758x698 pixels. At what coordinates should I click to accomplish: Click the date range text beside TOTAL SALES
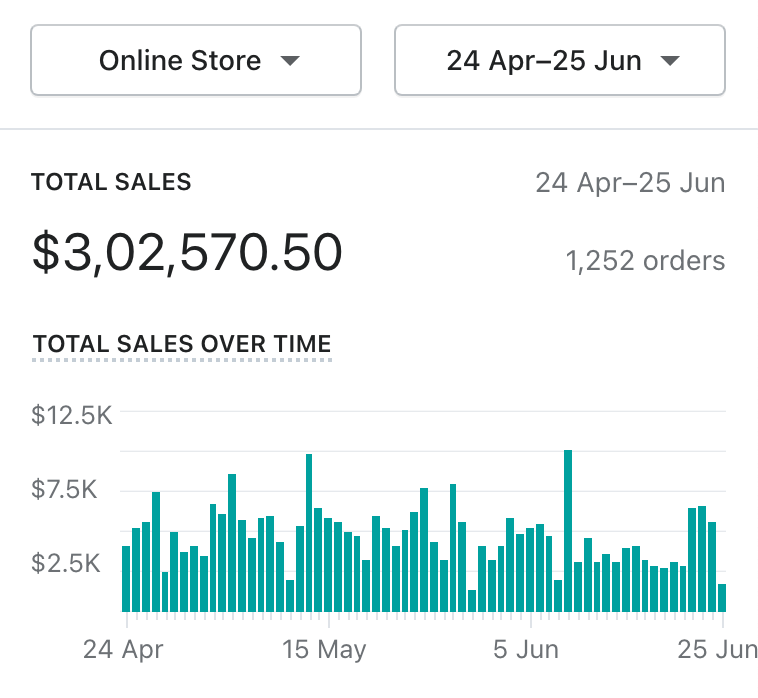click(x=630, y=183)
